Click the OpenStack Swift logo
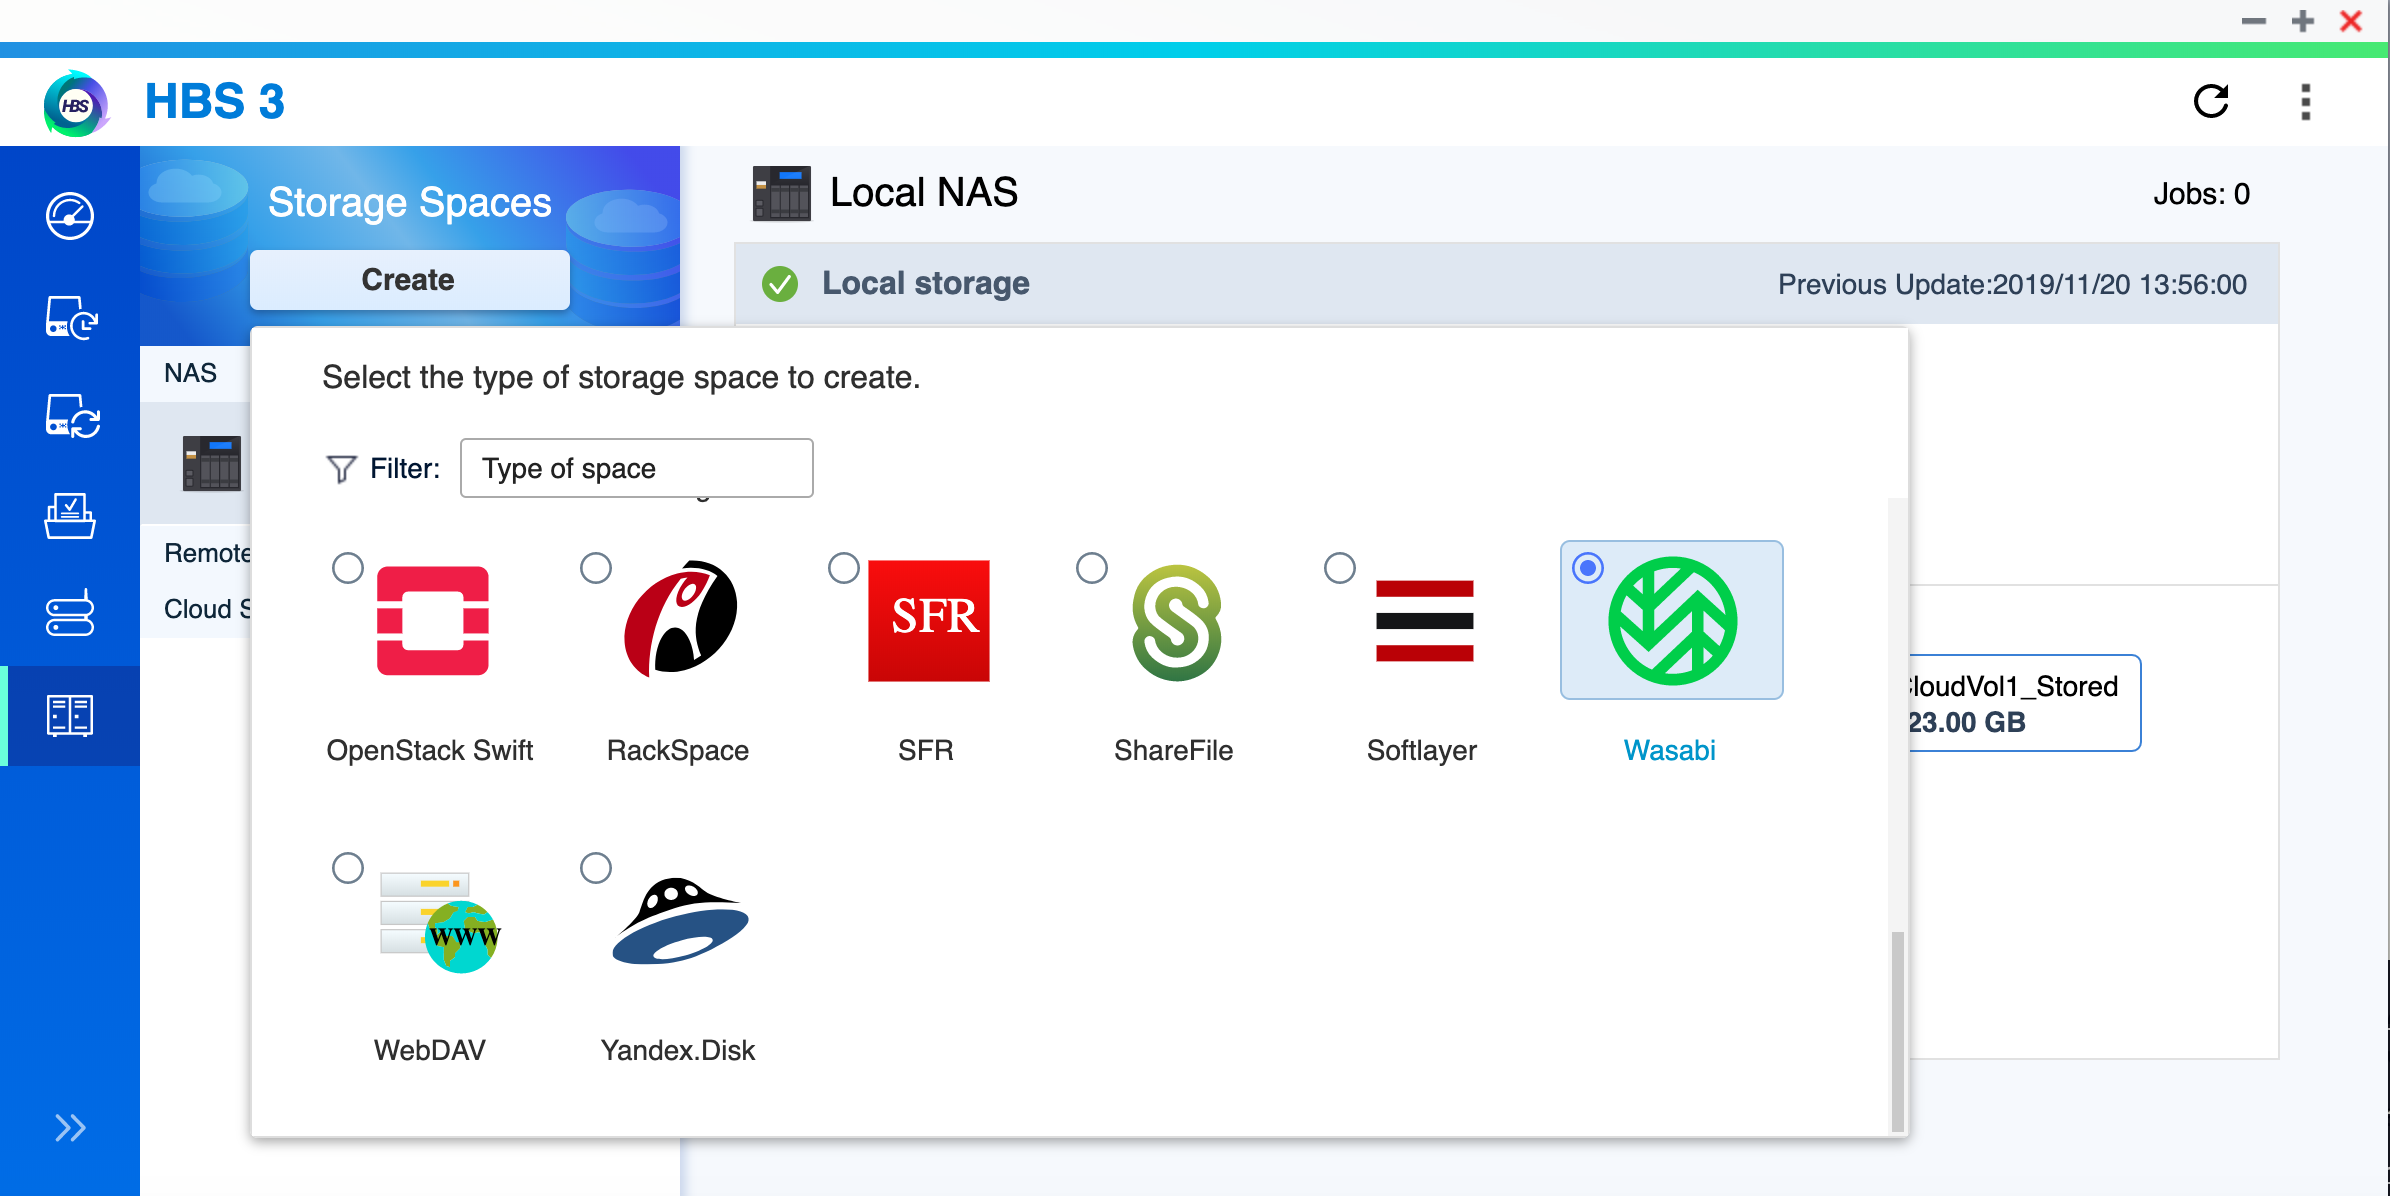 tap(433, 621)
